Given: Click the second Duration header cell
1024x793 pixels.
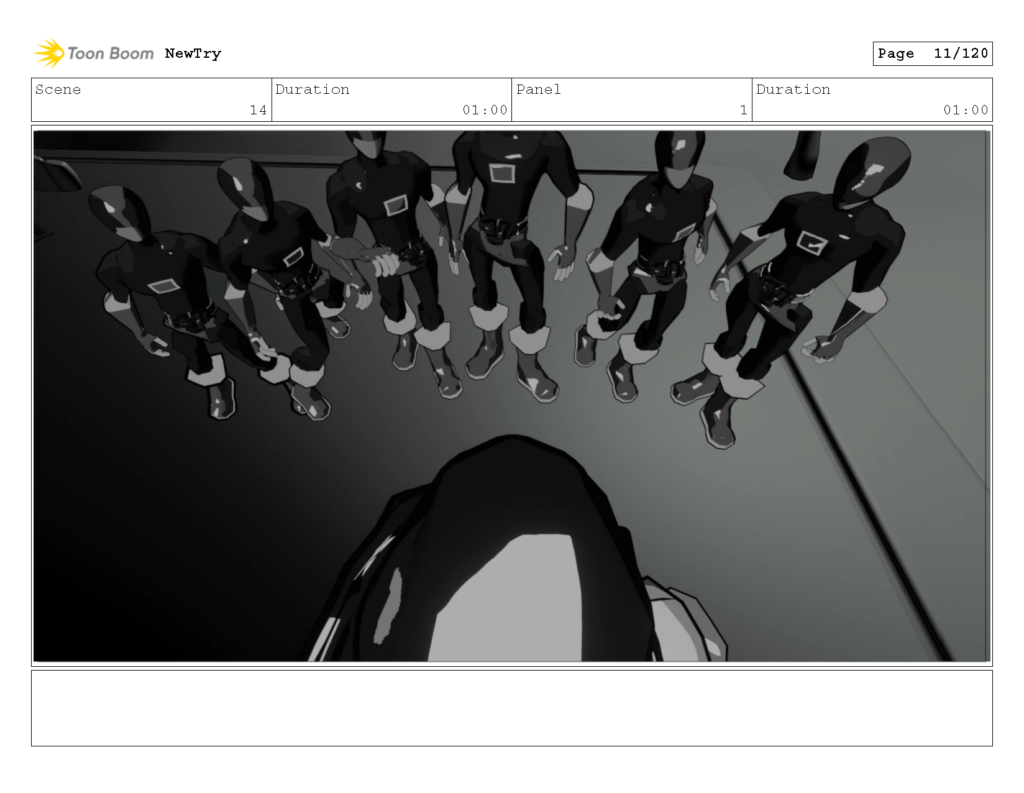Looking at the screenshot, I should click(793, 89).
